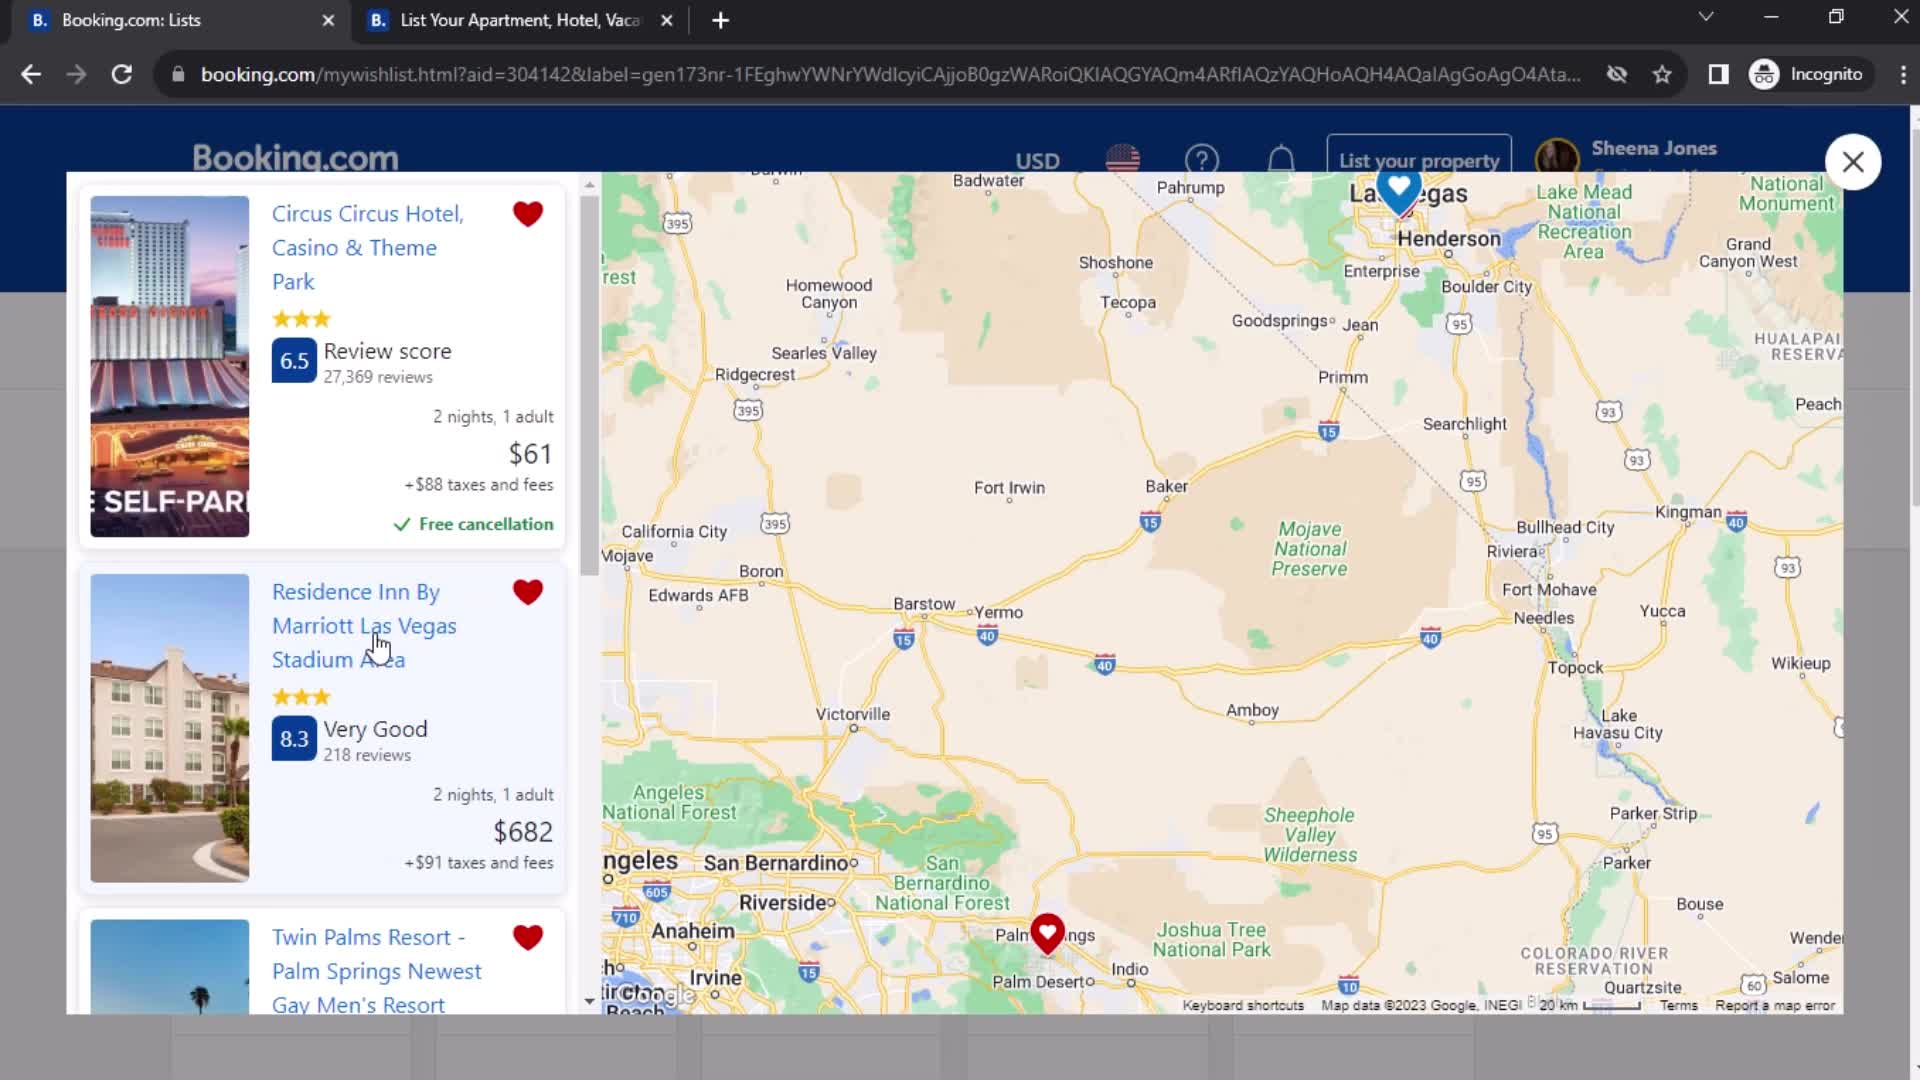
Task: Unsave Twin Palms Resort using its heart icon
Action: coord(528,937)
